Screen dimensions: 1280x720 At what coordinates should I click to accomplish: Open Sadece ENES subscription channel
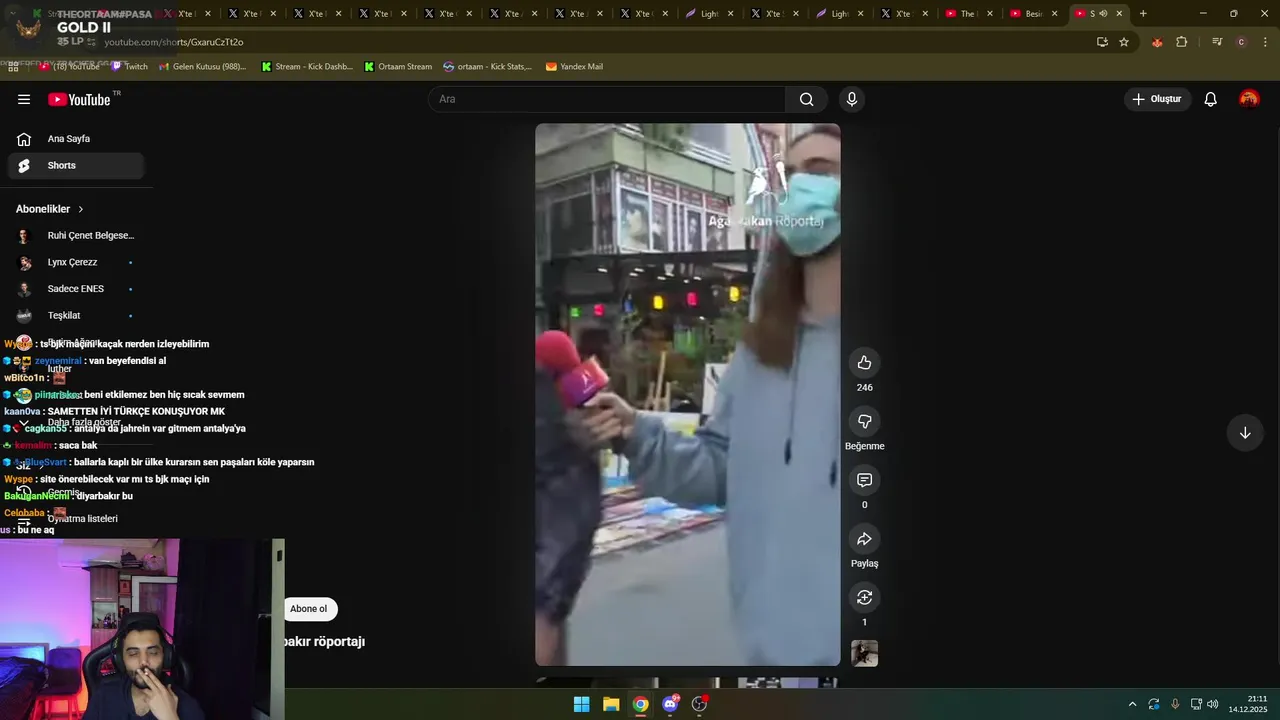(x=76, y=289)
